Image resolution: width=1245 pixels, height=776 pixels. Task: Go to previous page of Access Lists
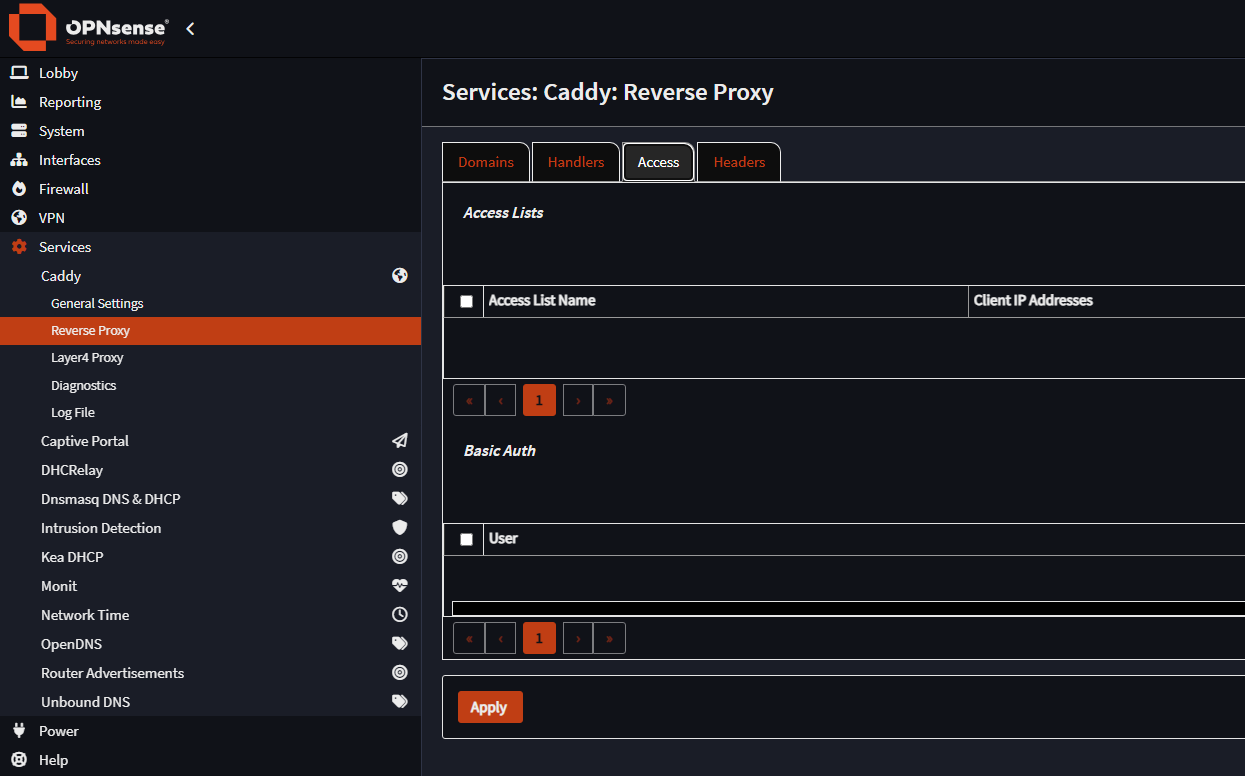500,400
